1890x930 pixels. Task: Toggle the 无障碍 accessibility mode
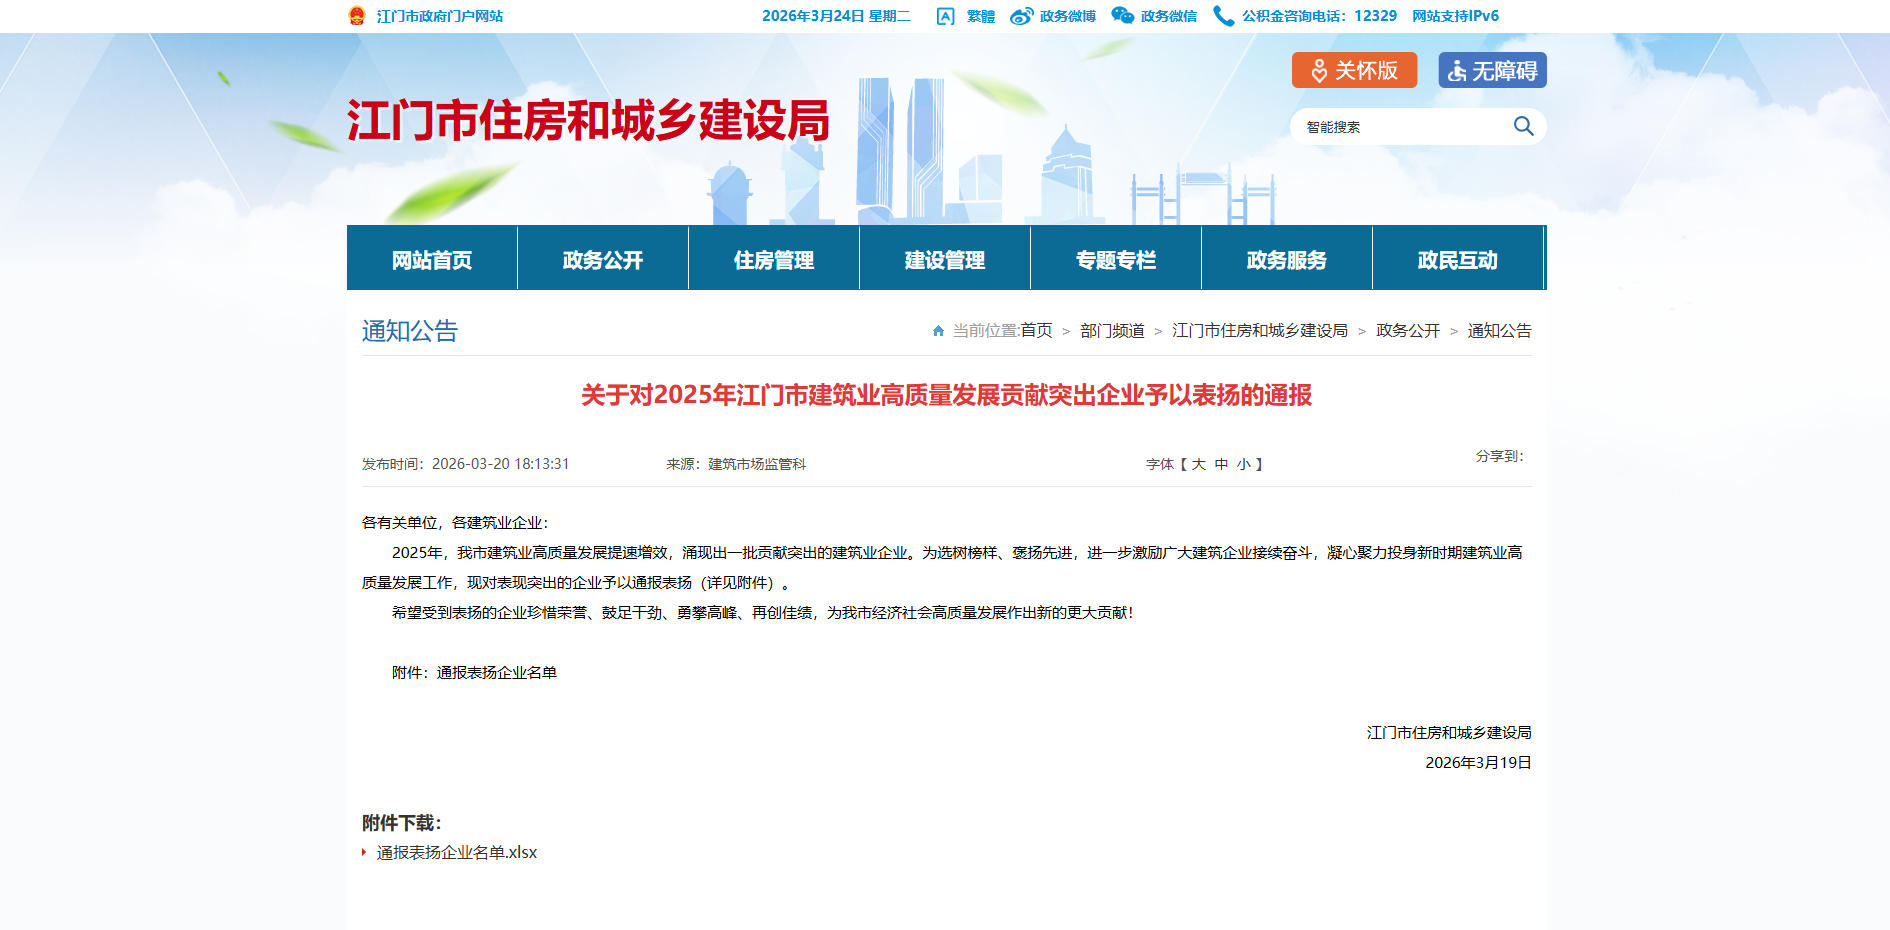[1492, 70]
